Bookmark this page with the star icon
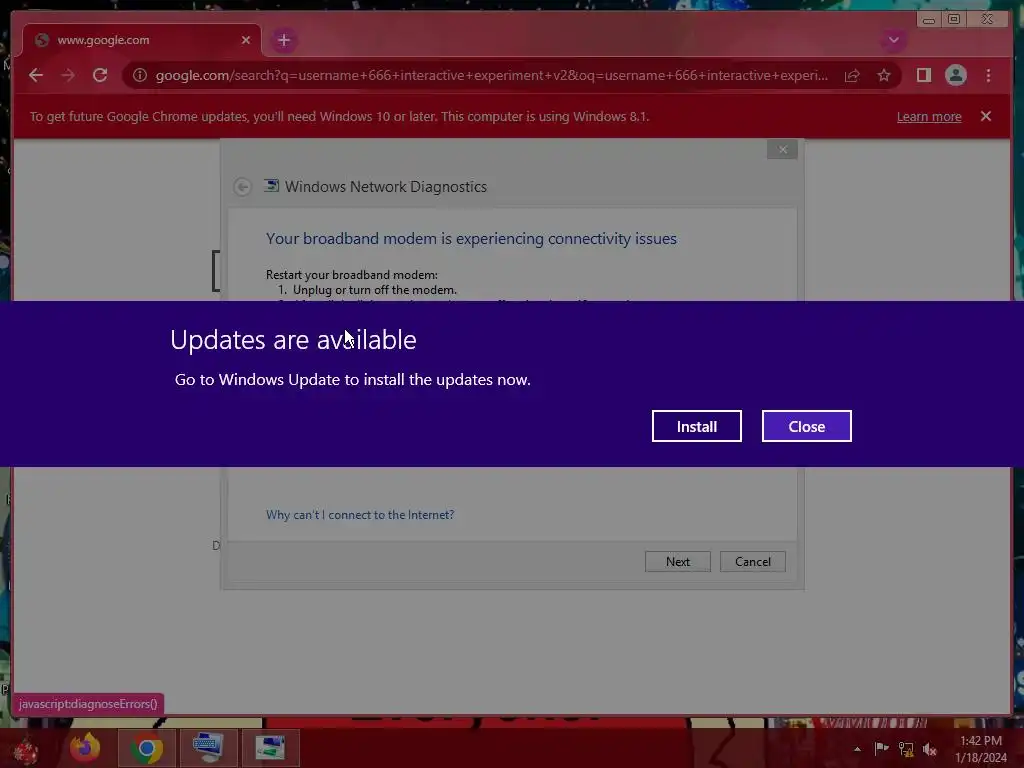The width and height of the screenshot is (1024, 768). pos(884,76)
